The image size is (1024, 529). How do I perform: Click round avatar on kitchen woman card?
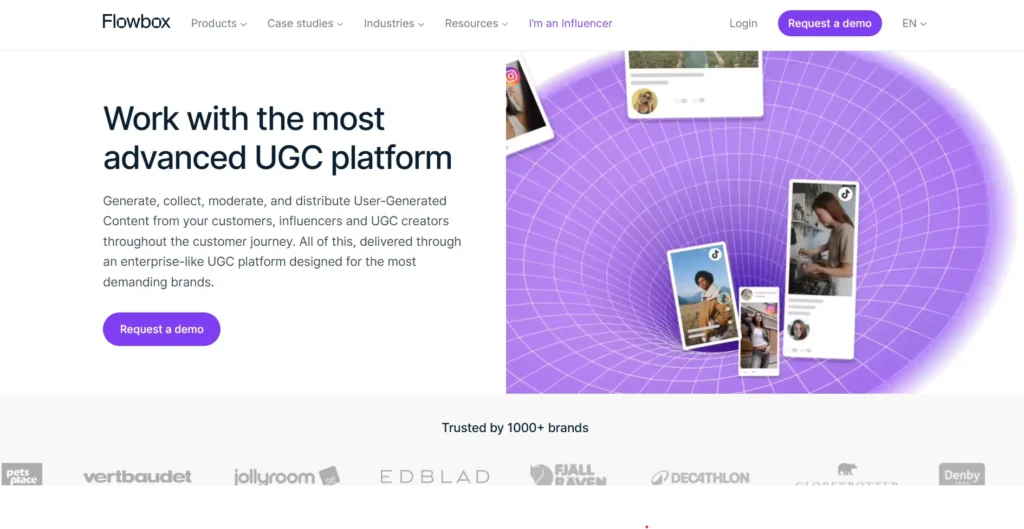click(798, 329)
